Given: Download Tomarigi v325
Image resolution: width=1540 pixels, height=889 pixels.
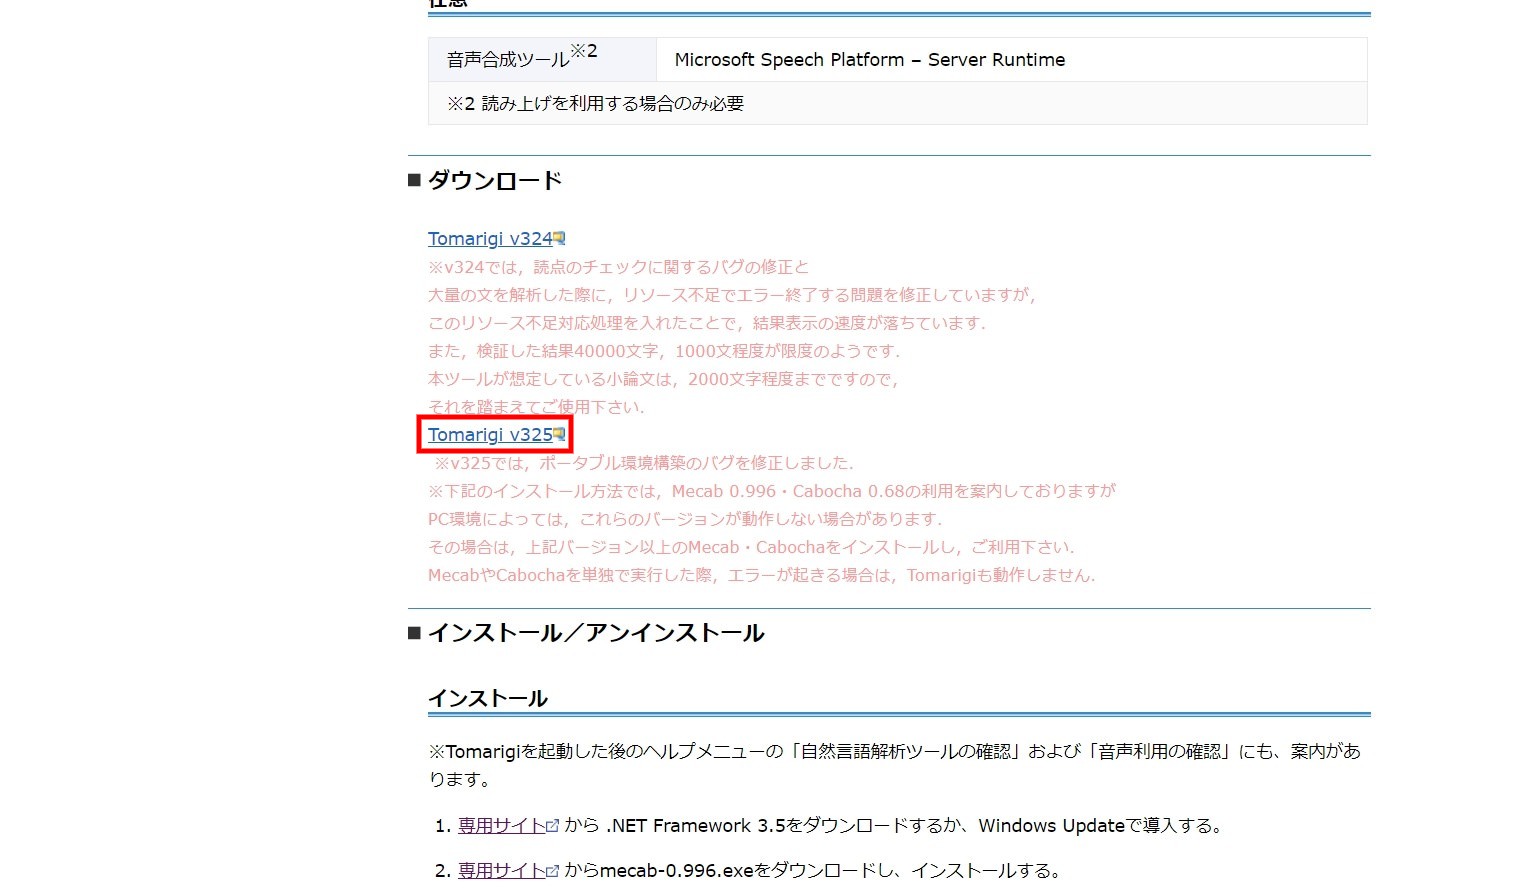Looking at the screenshot, I should (x=488, y=434).
